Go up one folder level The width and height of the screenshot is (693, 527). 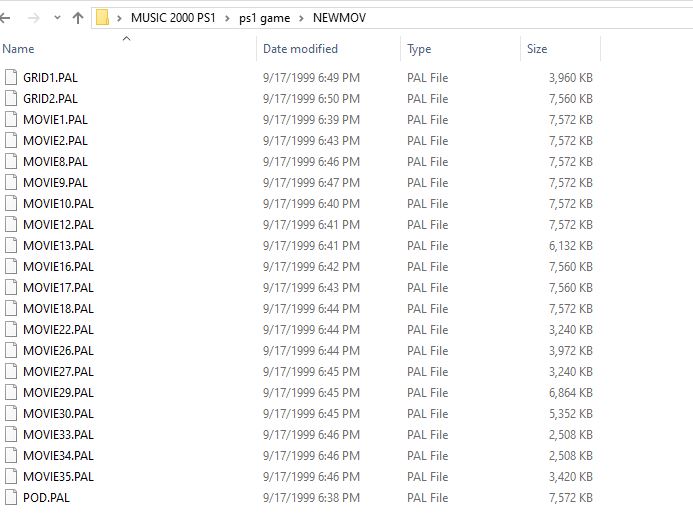coord(78,18)
